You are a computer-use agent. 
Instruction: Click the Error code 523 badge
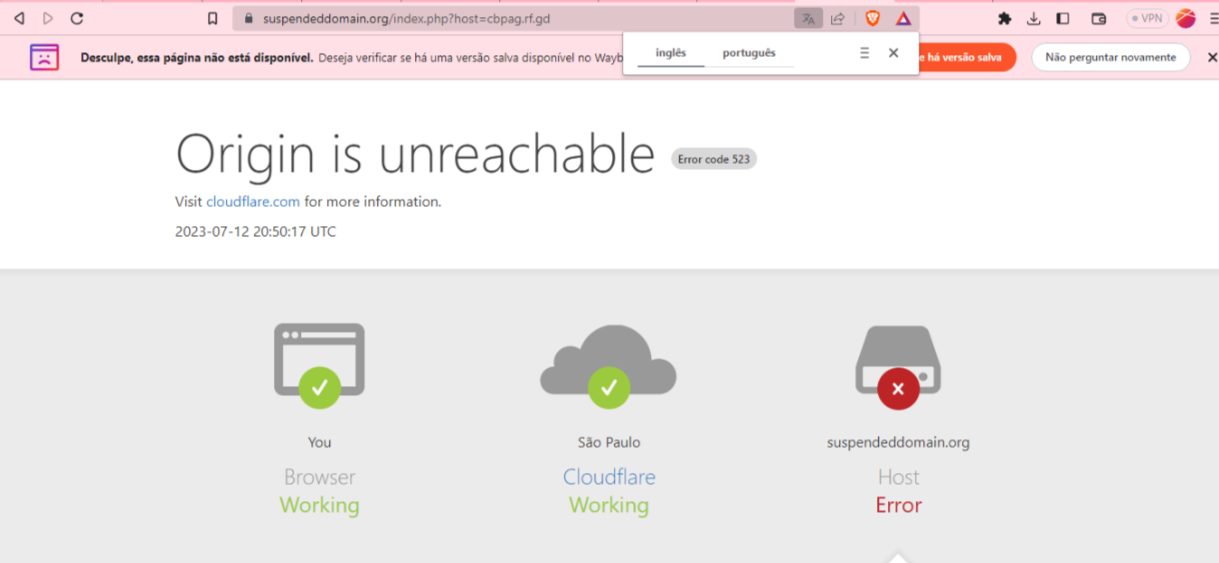point(714,159)
